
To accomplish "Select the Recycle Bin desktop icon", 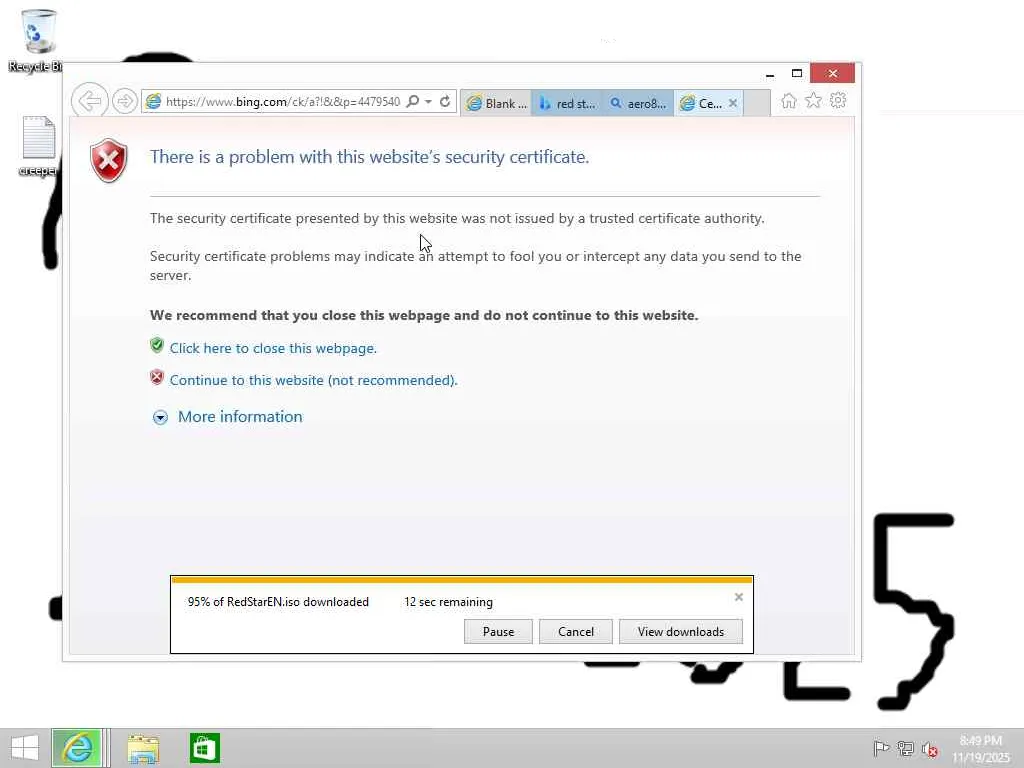I will pos(37,40).
